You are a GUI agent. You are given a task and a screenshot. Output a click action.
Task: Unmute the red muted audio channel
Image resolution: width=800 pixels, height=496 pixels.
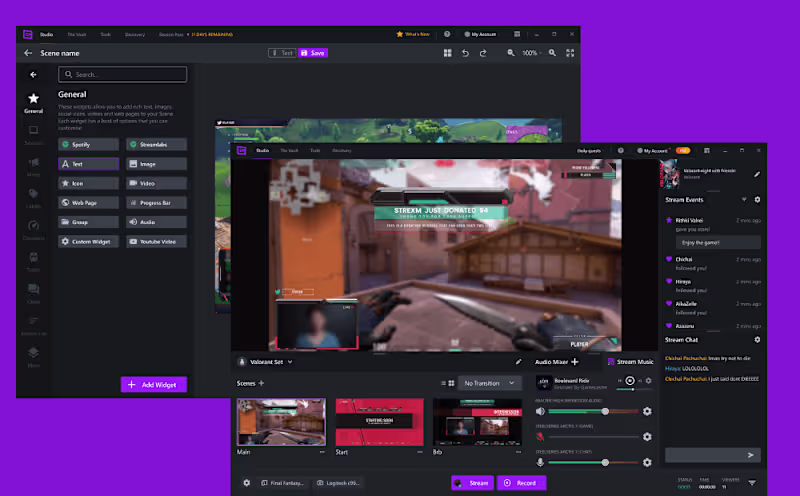pyautogui.click(x=540, y=437)
